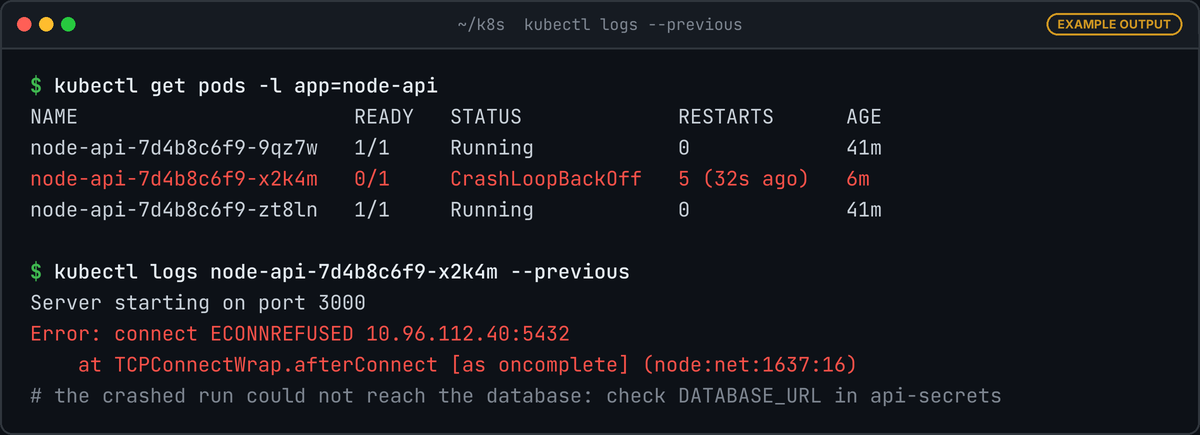Click the 1/1 ready value of 9qz7w pod
The image size is (1200, 435).
click(372, 148)
